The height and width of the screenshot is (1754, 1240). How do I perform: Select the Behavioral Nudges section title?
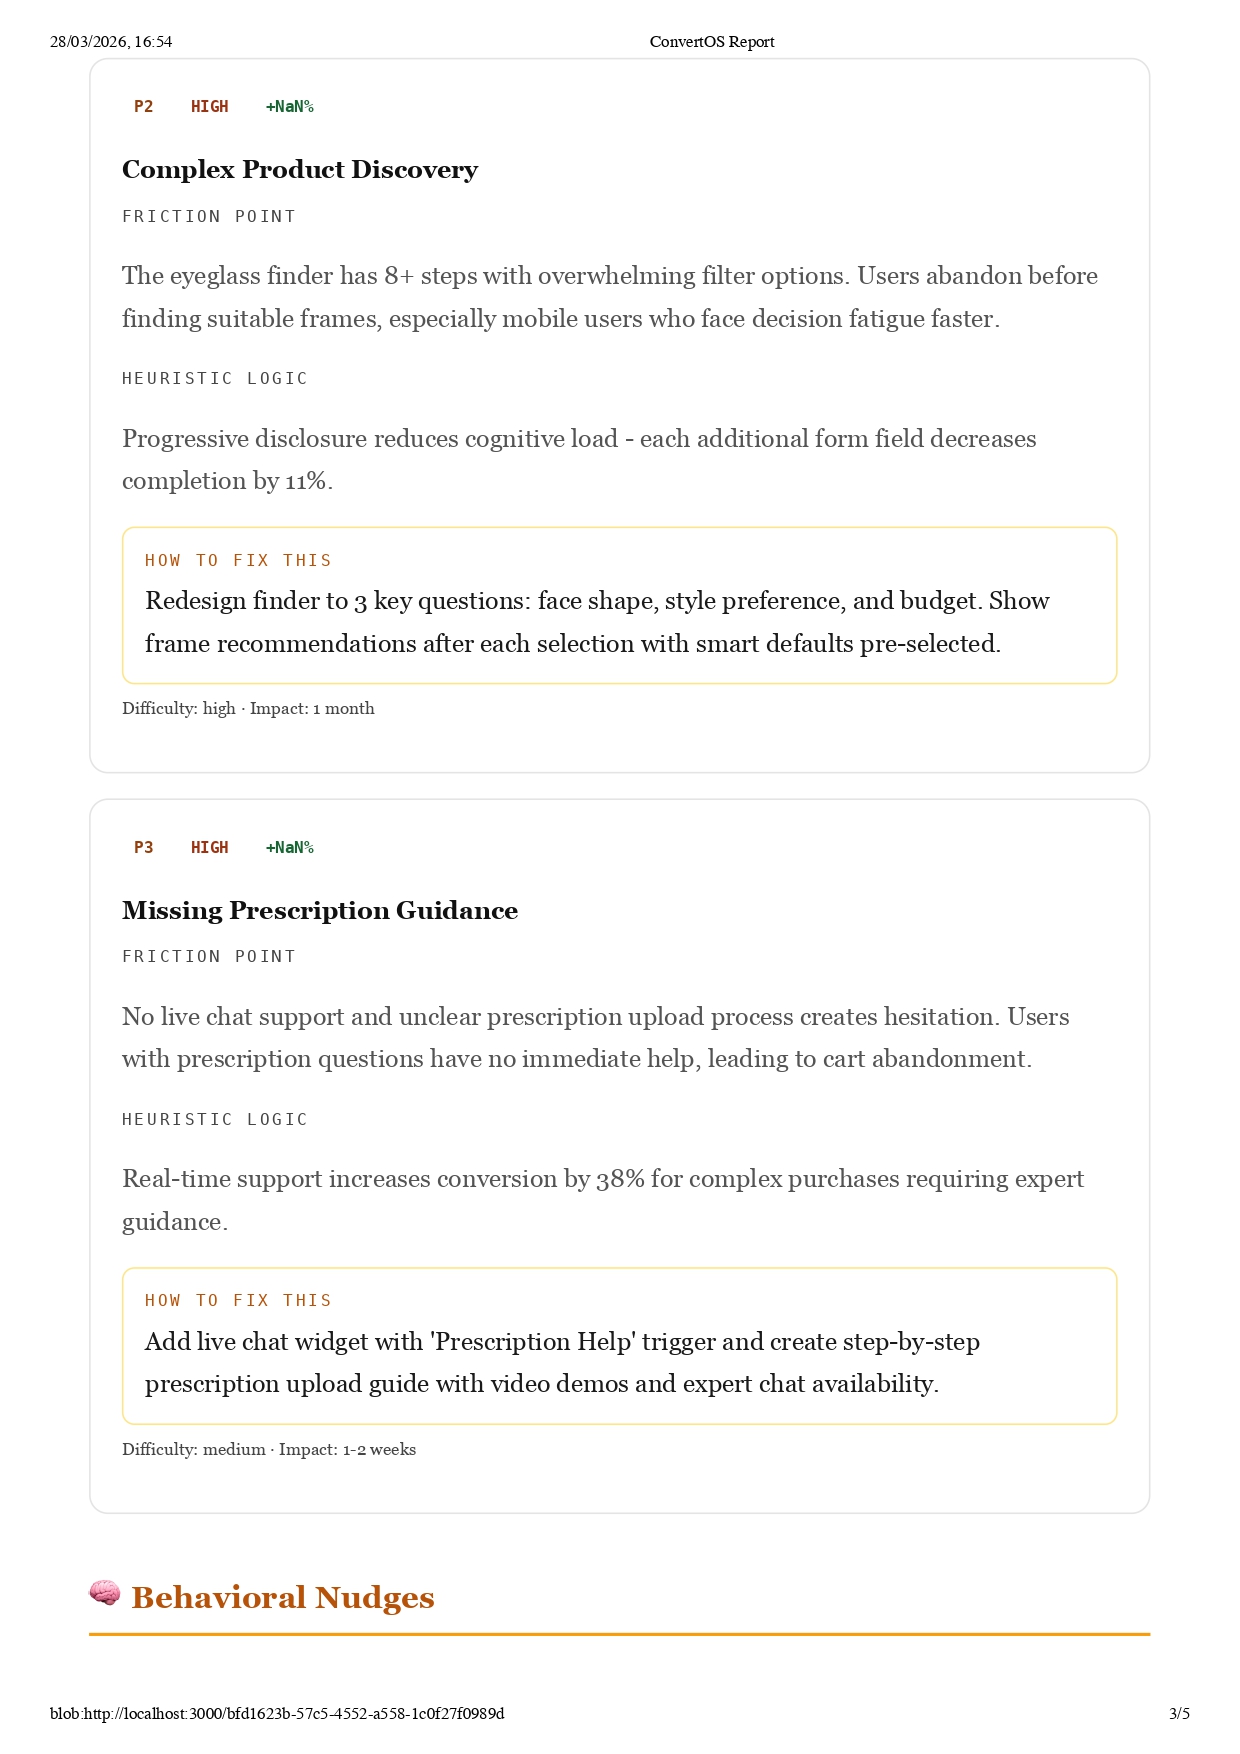pos(283,1598)
